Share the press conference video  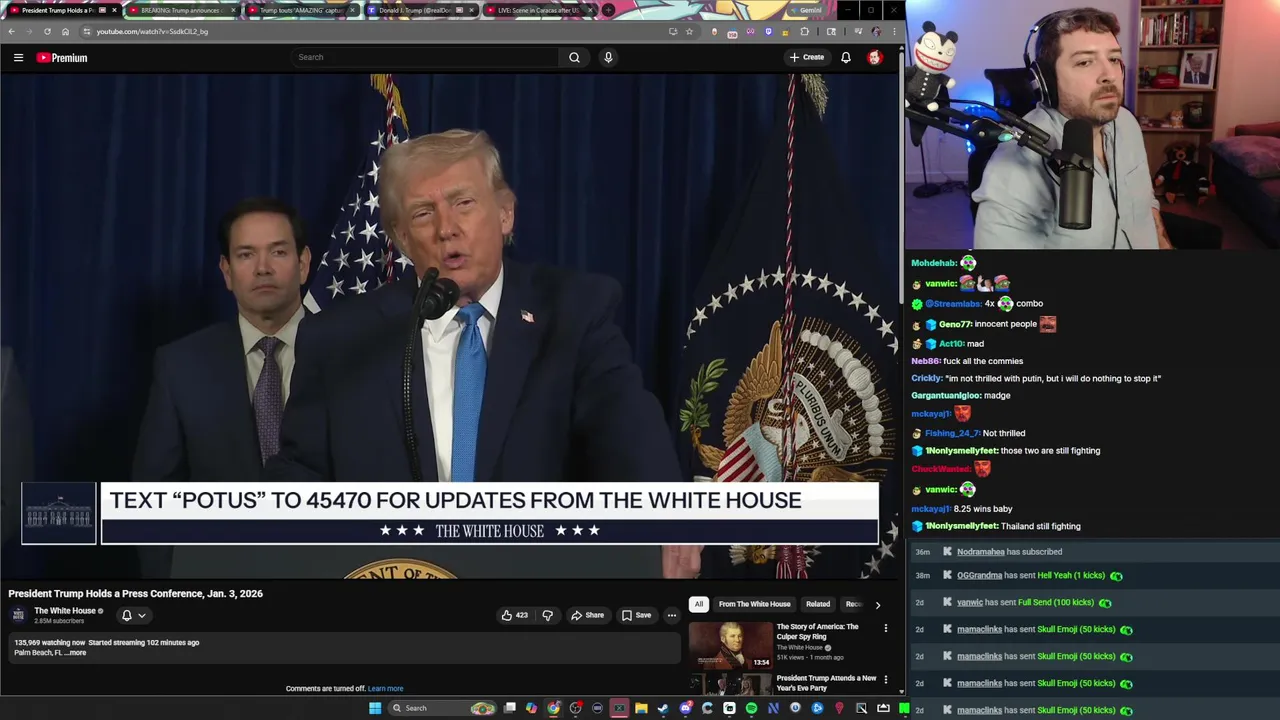(587, 615)
